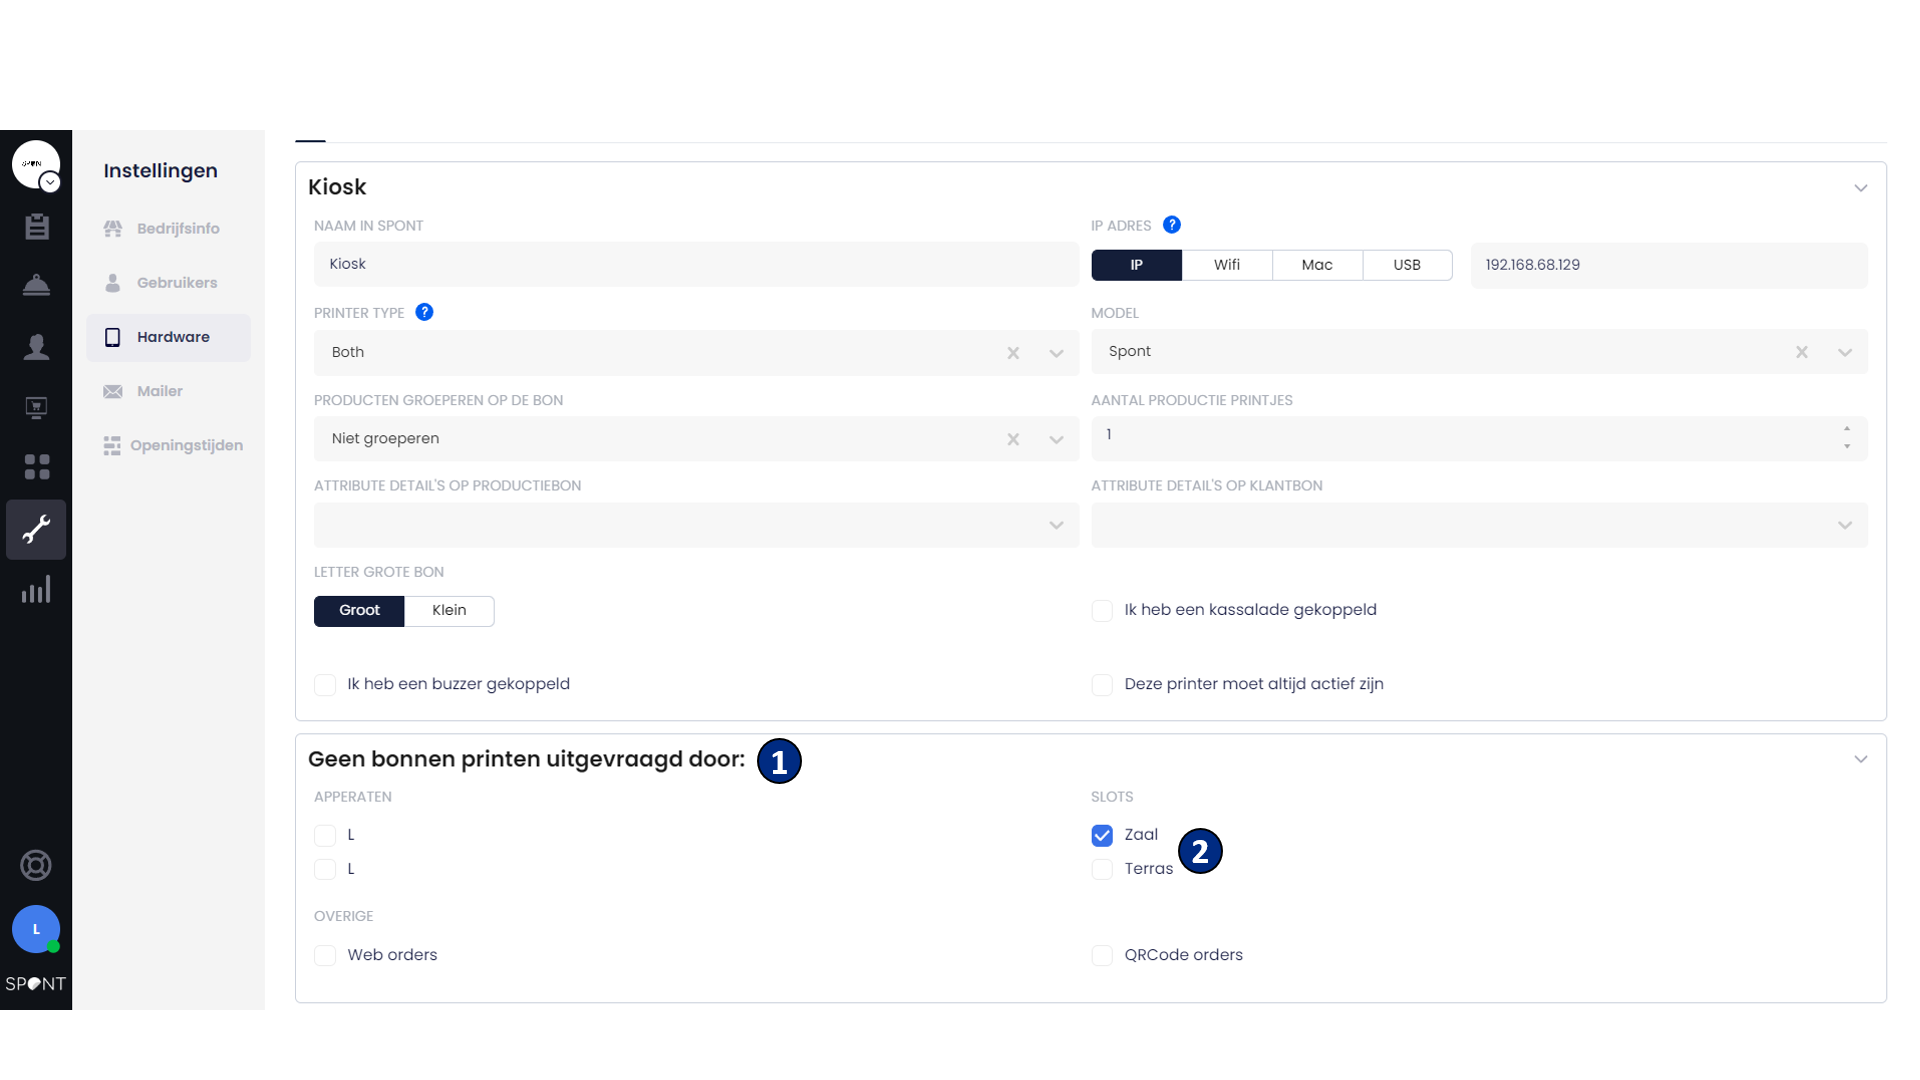Screen dimensions: 1920x1080
Task: Click the lifebuoy support icon
Action: pos(36,865)
